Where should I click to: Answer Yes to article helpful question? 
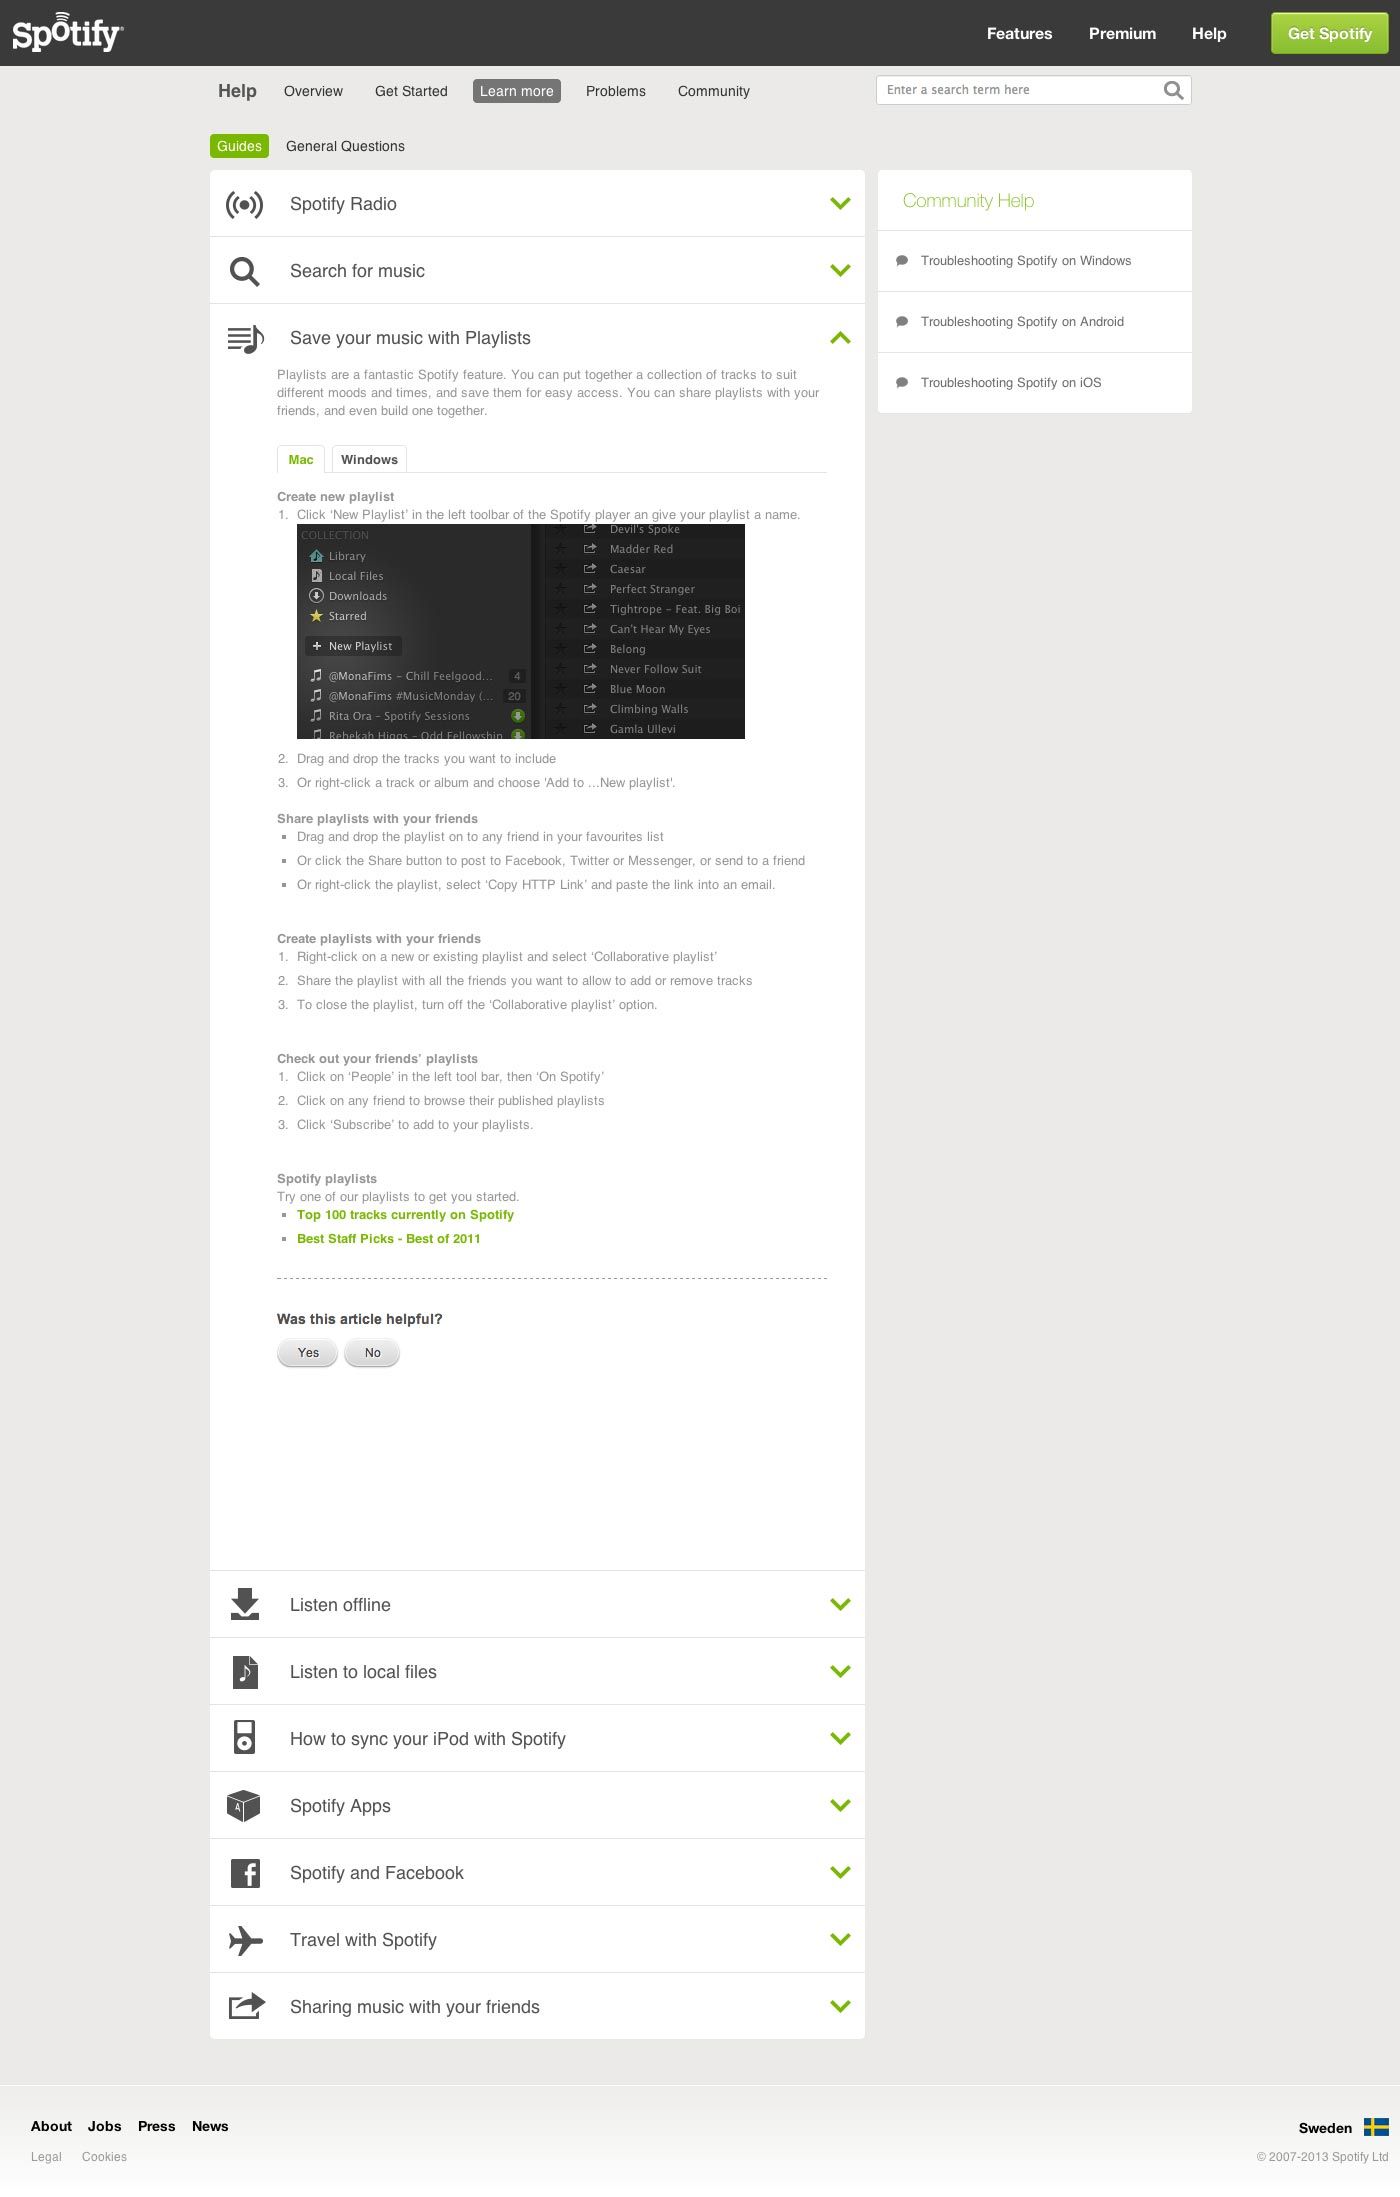[x=307, y=1353]
